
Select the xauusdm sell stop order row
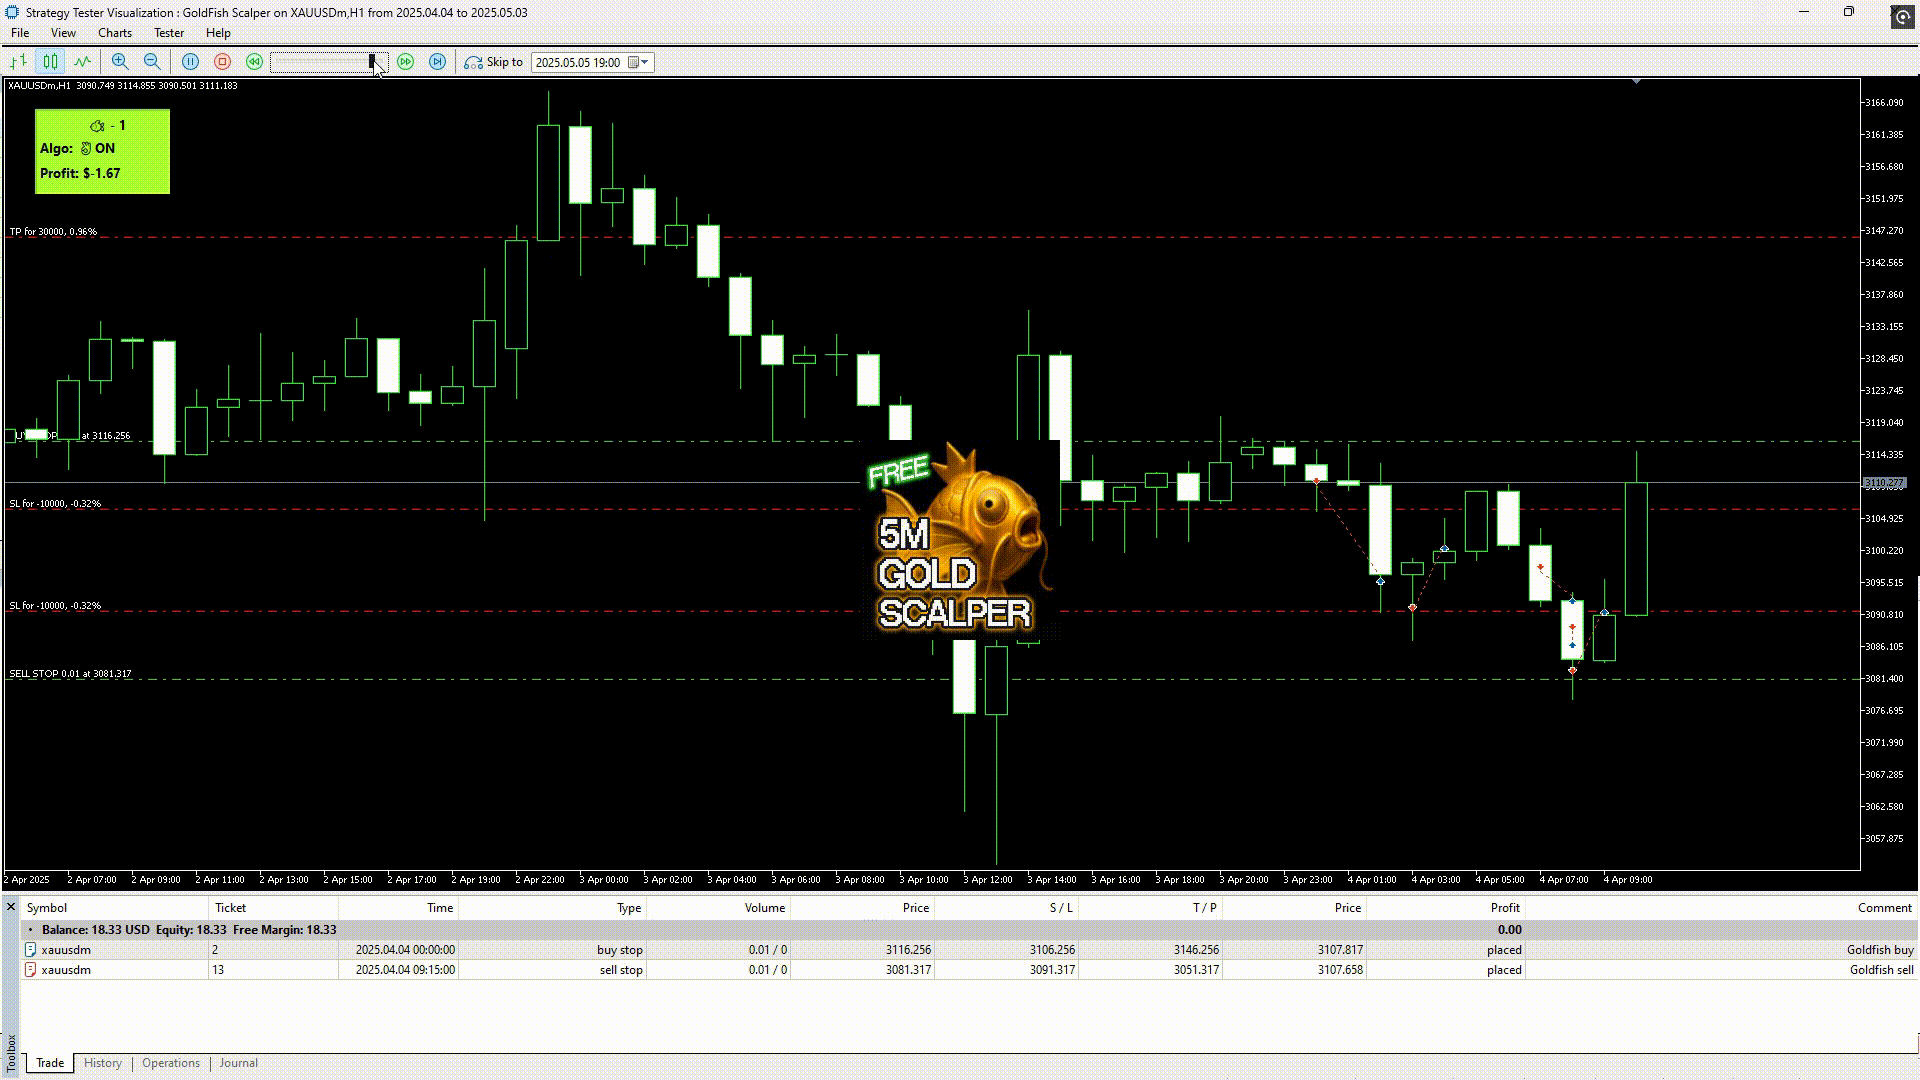pos(968,970)
